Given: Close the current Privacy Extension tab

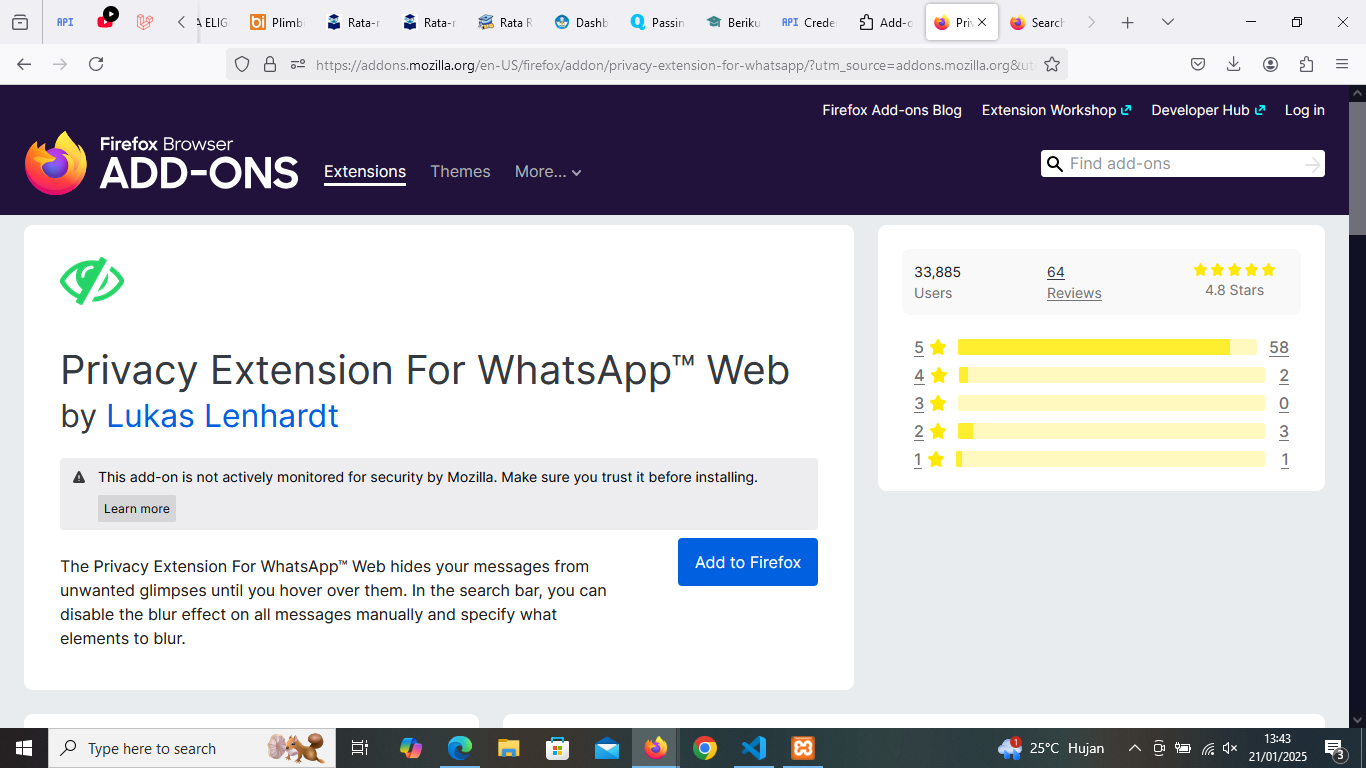Looking at the screenshot, I should [982, 22].
